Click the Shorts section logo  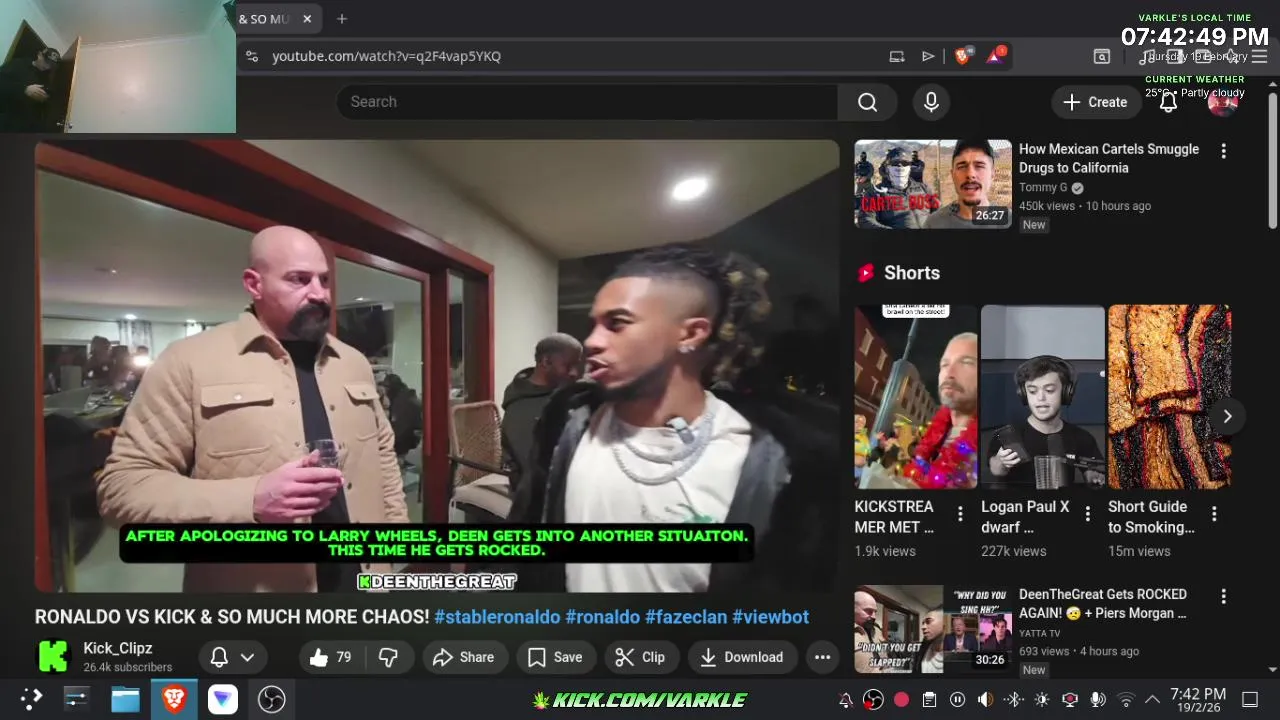pos(866,273)
